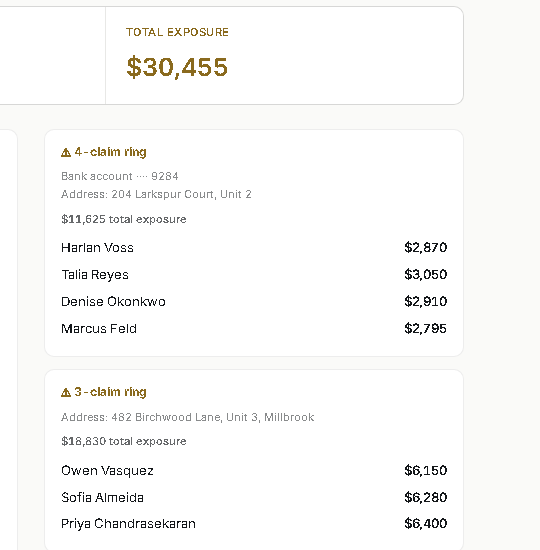The image size is (540, 550).
Task: Select Harlan Voss claim row
Action: 254,248
